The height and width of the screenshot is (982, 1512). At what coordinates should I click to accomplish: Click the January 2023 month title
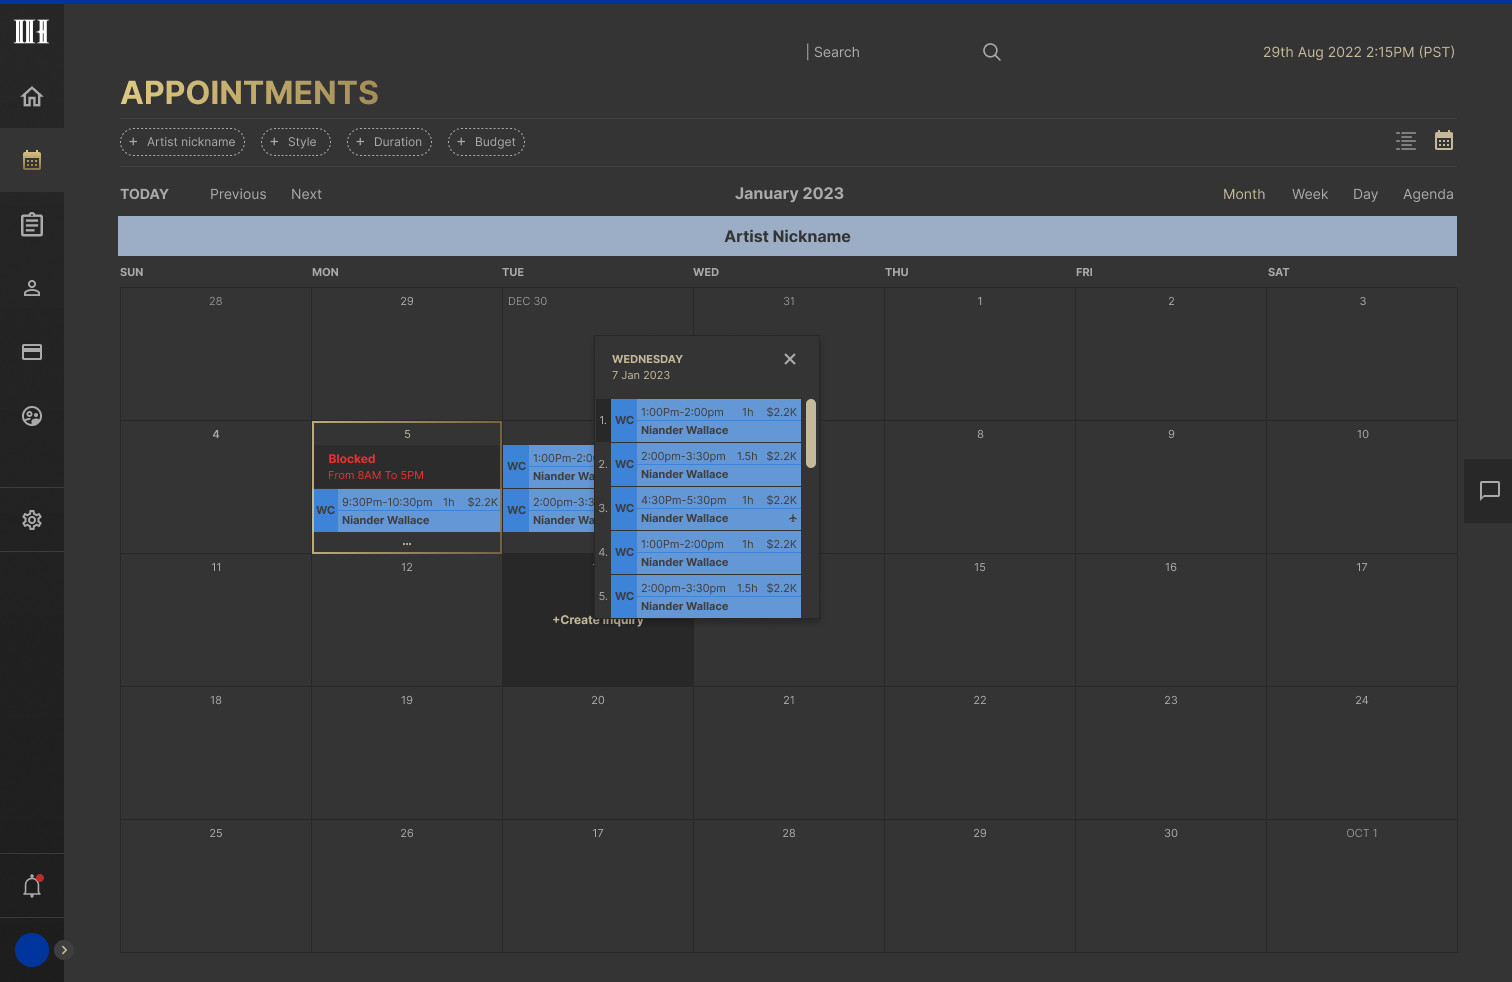tap(789, 194)
